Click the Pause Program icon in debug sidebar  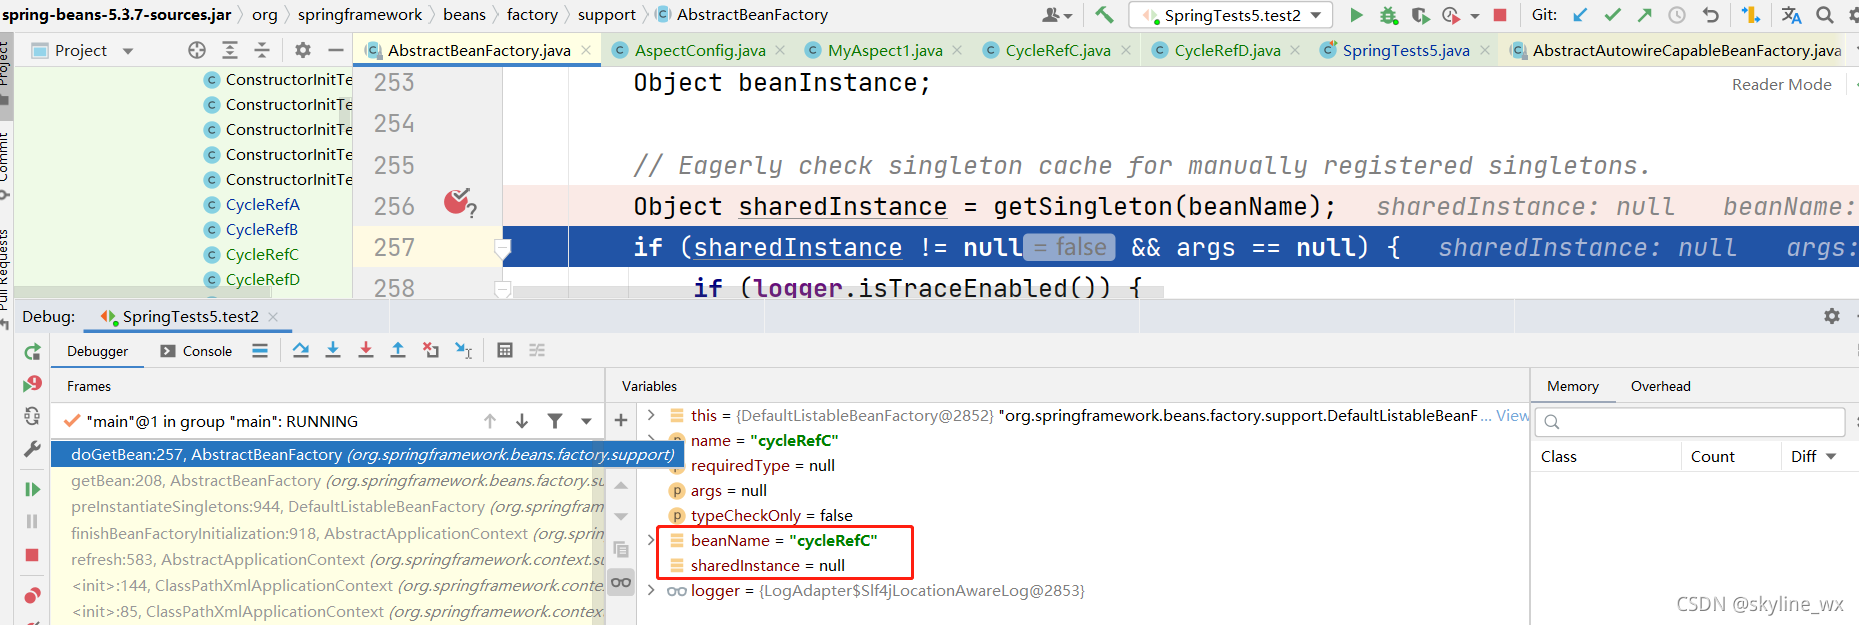tap(32, 521)
